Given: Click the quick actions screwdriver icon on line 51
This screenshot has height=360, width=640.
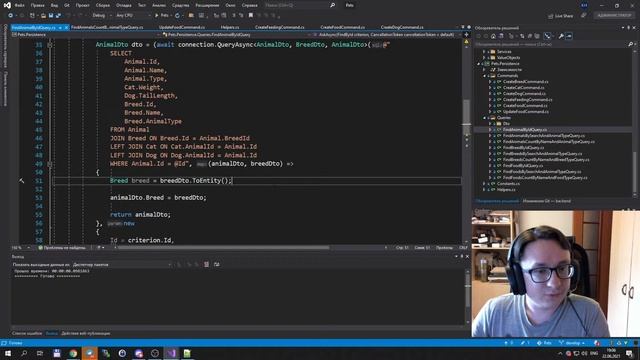Looking at the screenshot, I should [x=21, y=180].
